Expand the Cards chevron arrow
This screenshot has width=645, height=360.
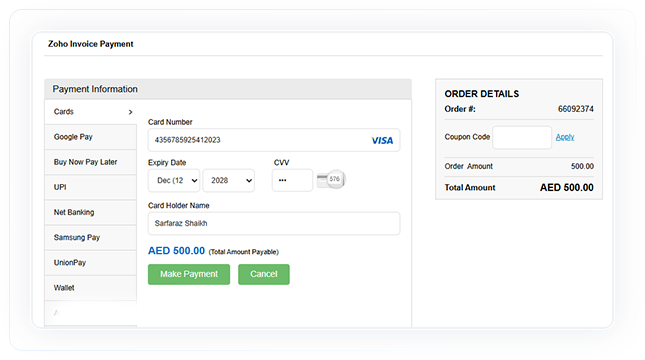coord(130,112)
